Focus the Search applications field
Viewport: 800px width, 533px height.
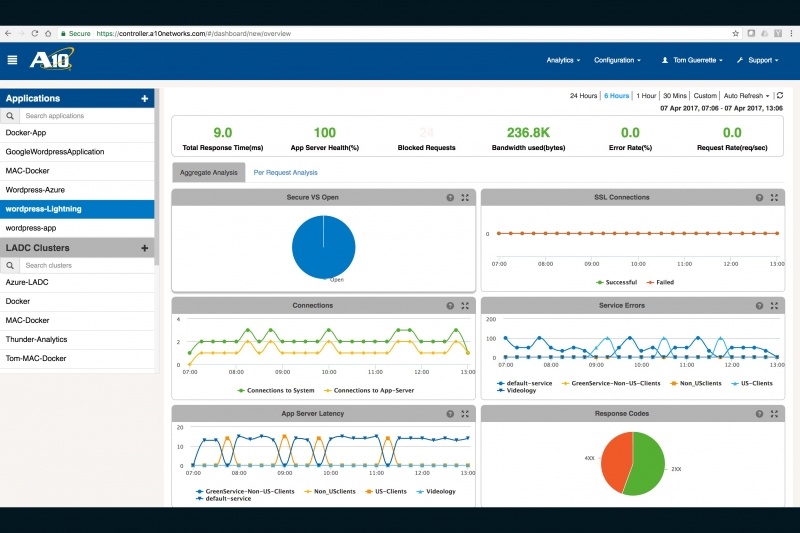[87, 116]
